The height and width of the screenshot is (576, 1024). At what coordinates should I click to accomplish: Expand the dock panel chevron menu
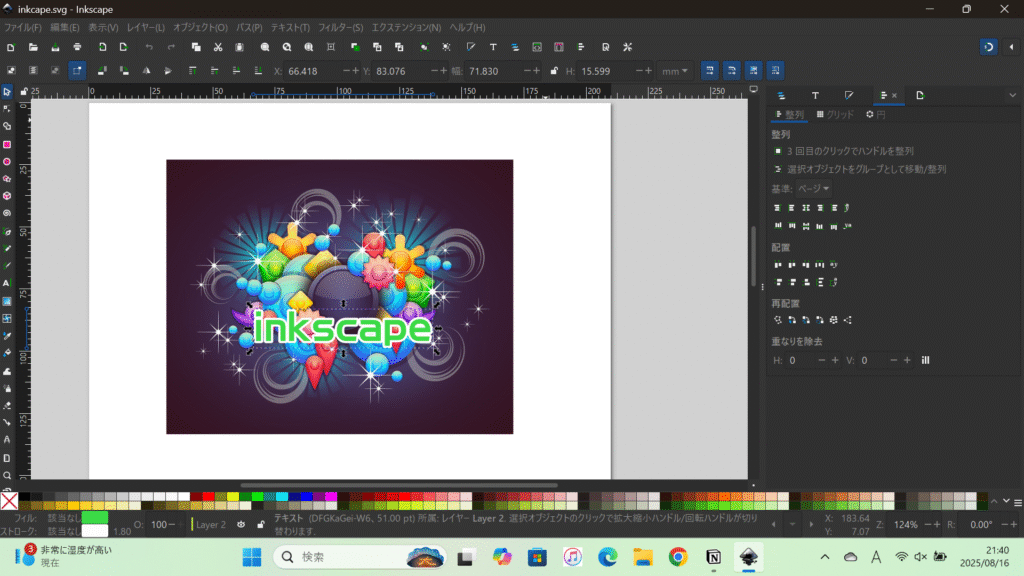[x=1012, y=95]
